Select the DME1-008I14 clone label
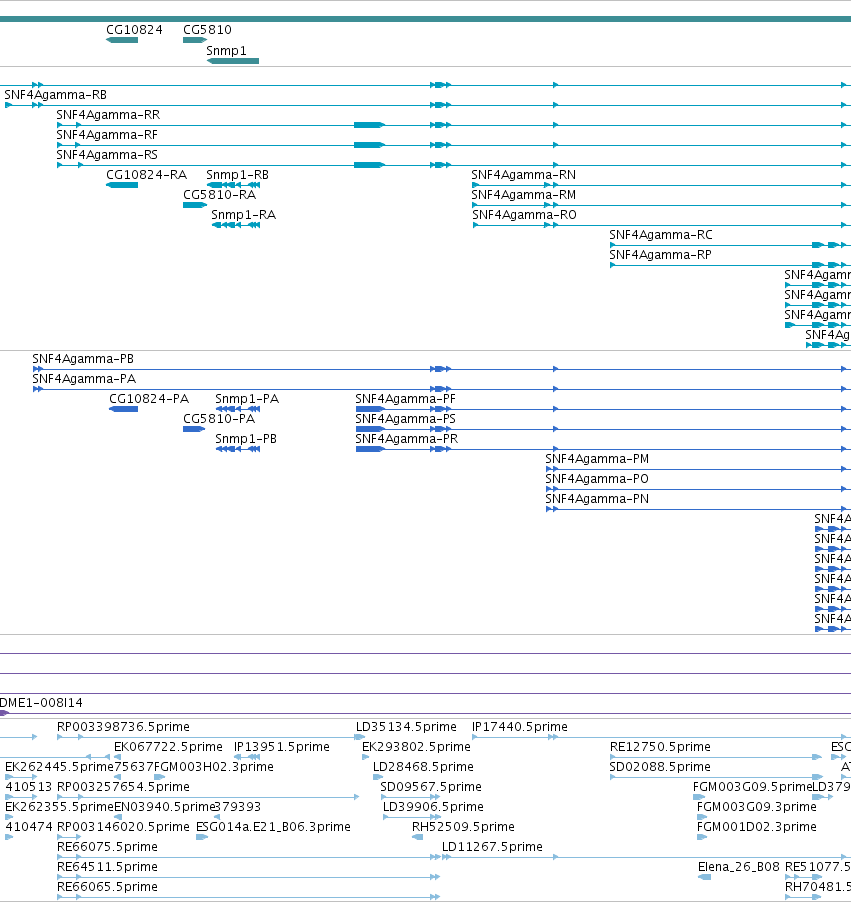Viewport: 851px width, 902px height. pyautogui.click(x=41, y=703)
